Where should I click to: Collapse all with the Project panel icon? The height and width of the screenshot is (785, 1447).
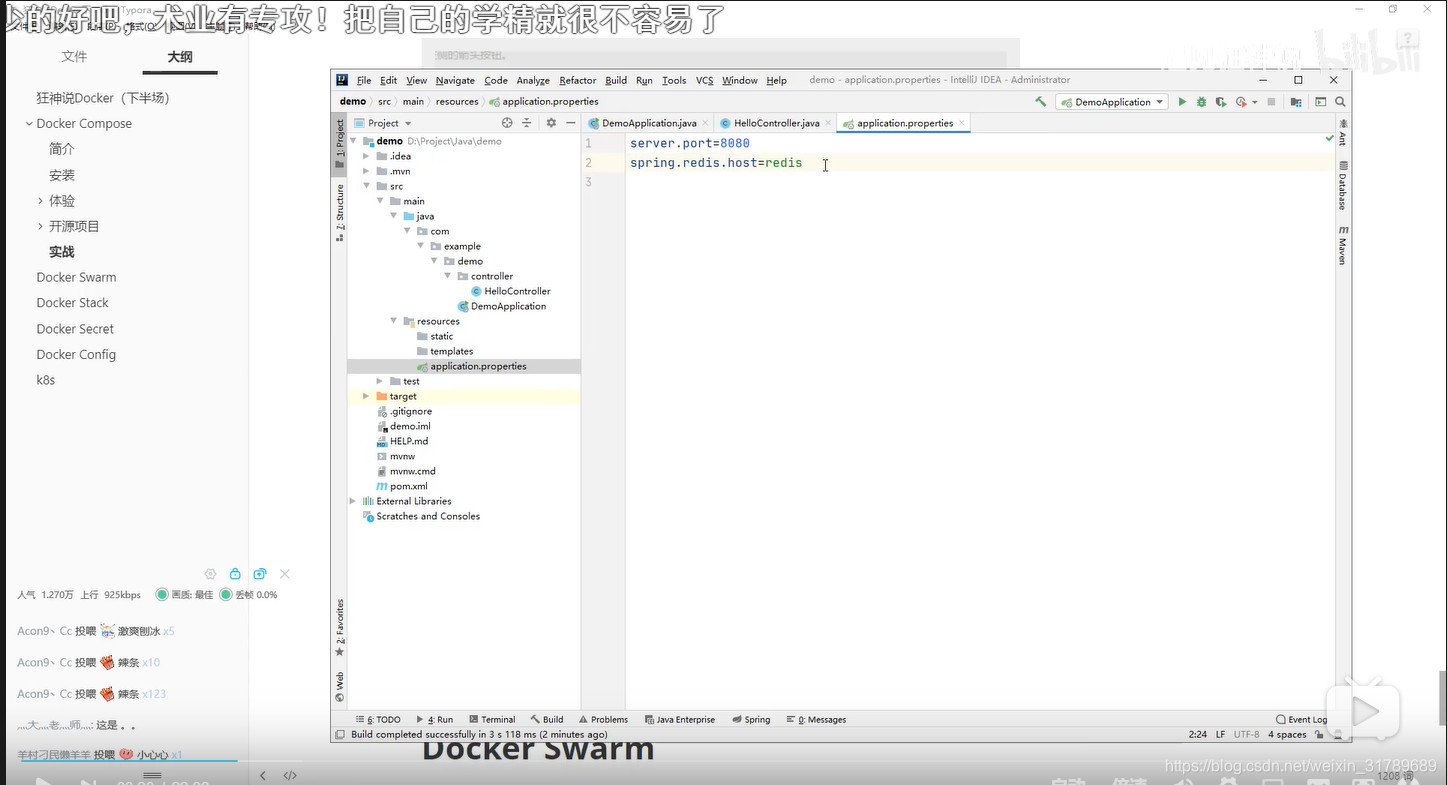tap(527, 123)
